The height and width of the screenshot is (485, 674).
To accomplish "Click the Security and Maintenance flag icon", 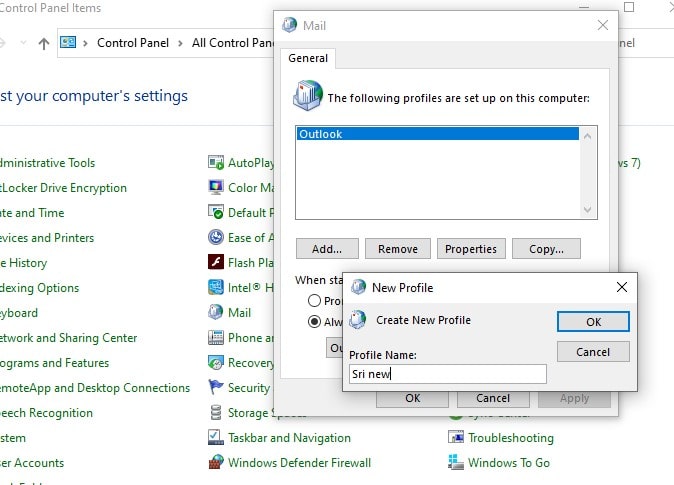I will [216, 387].
